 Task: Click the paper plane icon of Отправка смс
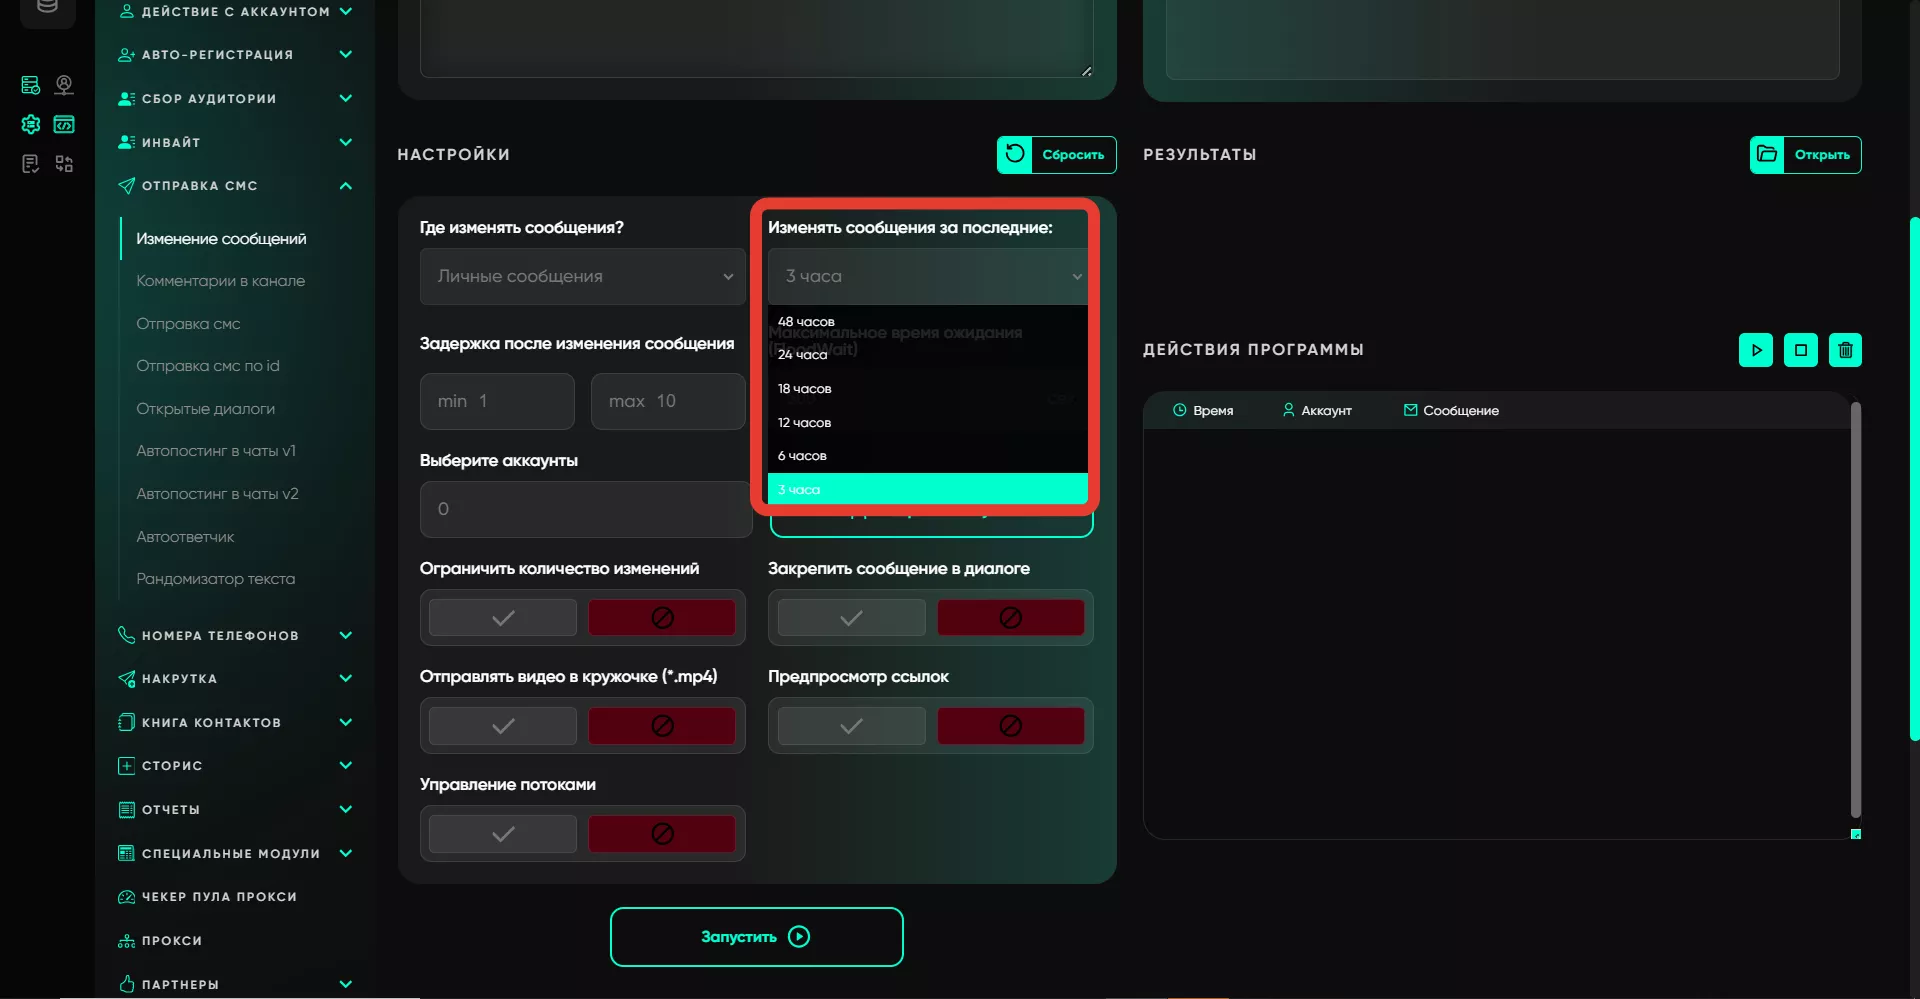coord(126,185)
